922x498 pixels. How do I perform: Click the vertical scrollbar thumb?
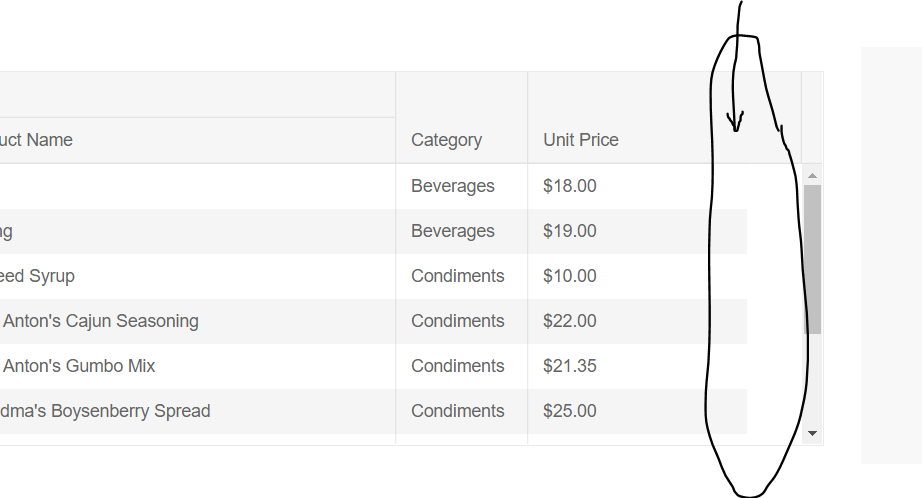pyautogui.click(x=812, y=259)
